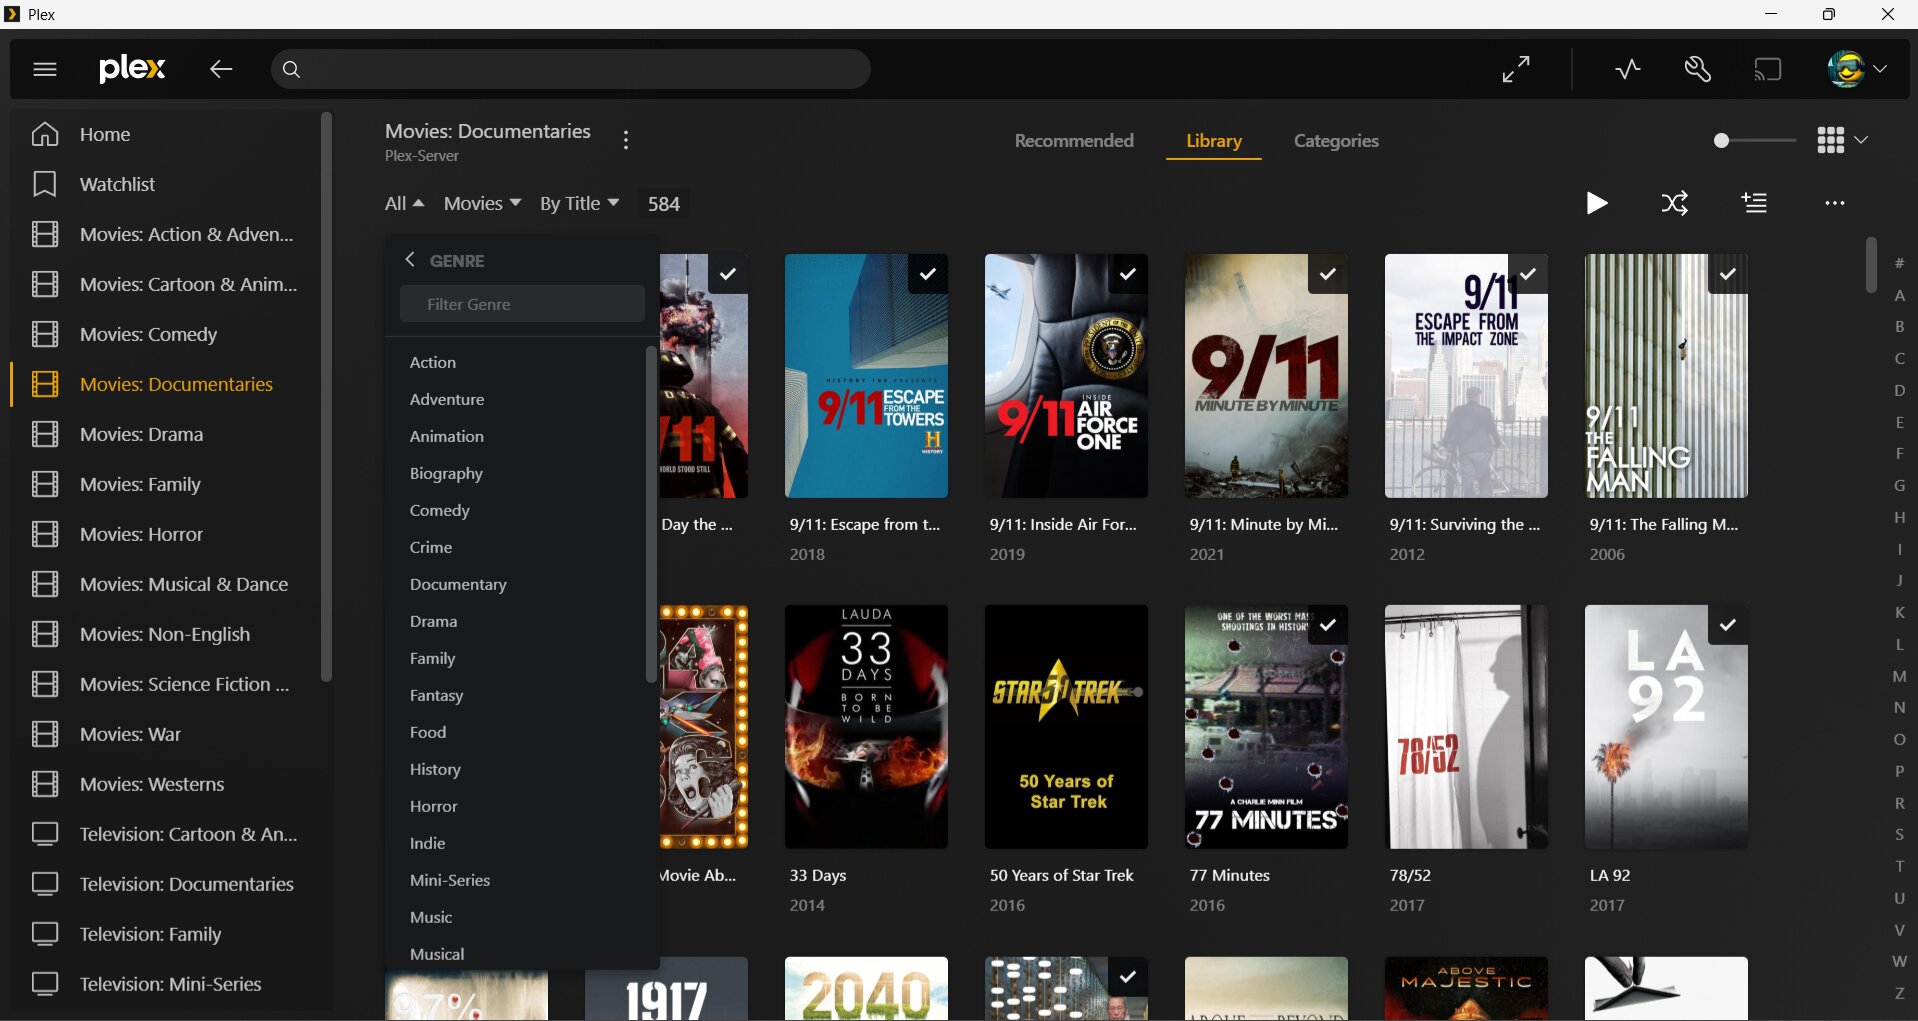Open the 77 Minutes poster thumbnail
Viewport: 1918px width, 1021px height.
(1266, 727)
